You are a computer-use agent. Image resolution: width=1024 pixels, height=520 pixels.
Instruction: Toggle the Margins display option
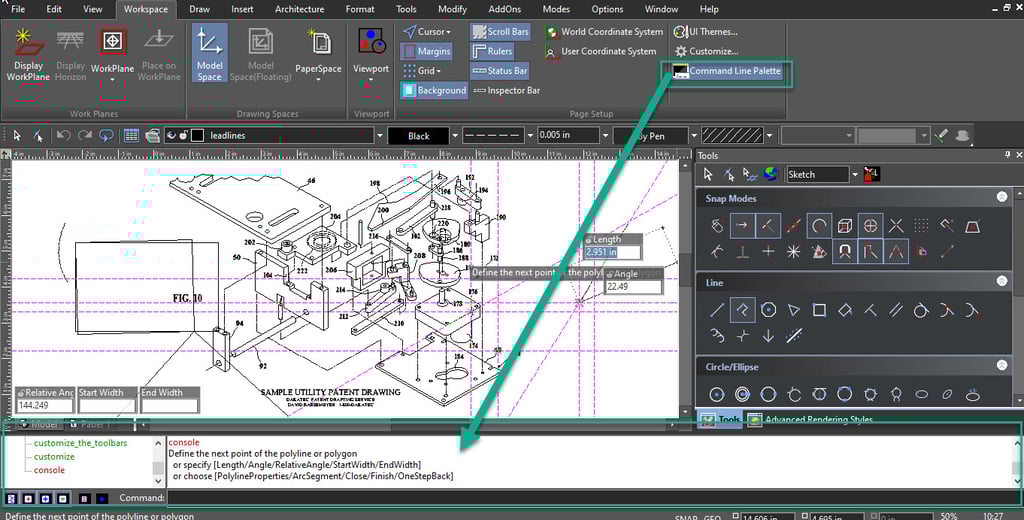426,51
